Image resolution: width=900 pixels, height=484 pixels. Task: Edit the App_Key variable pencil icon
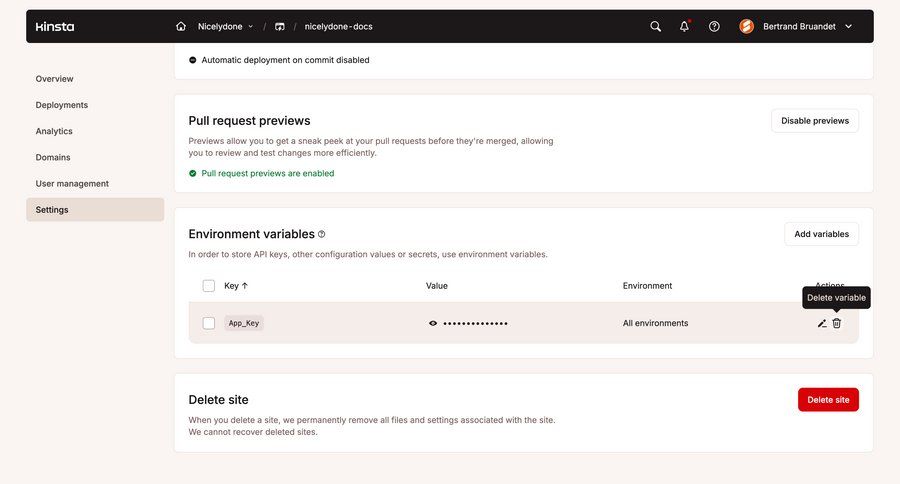pyautogui.click(x=822, y=323)
